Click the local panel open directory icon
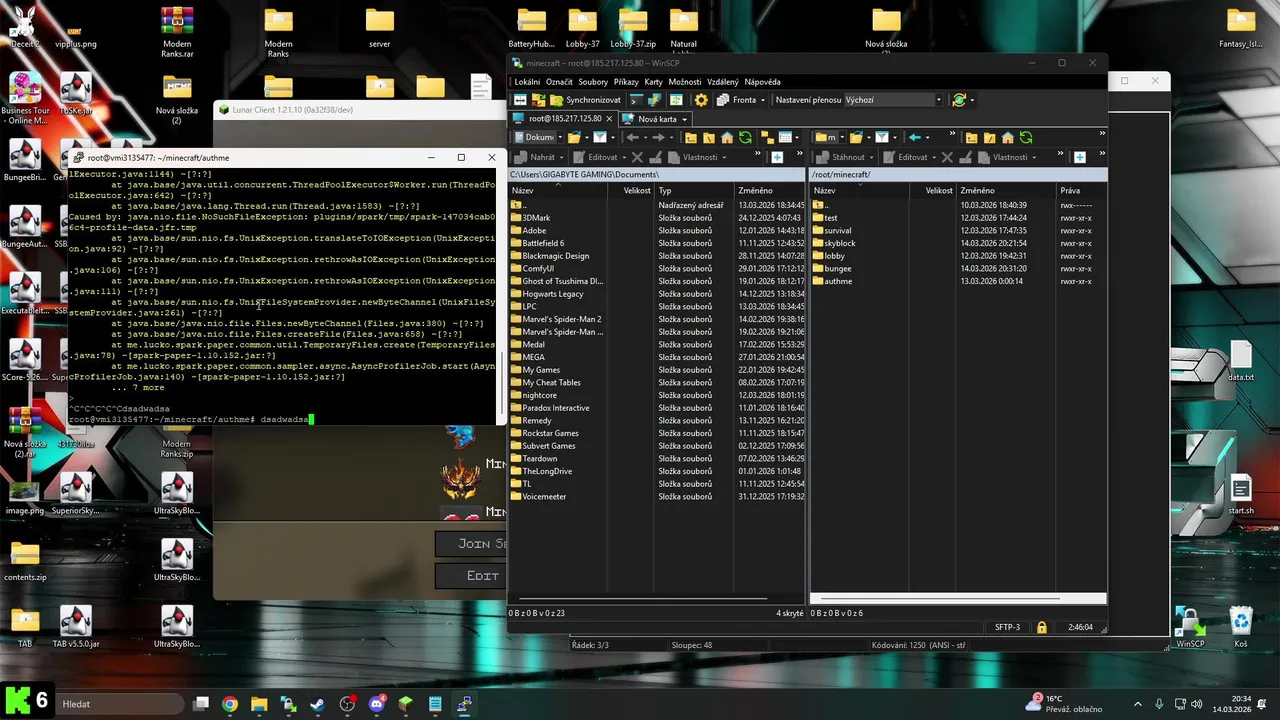The height and width of the screenshot is (720, 1280). coord(574,137)
